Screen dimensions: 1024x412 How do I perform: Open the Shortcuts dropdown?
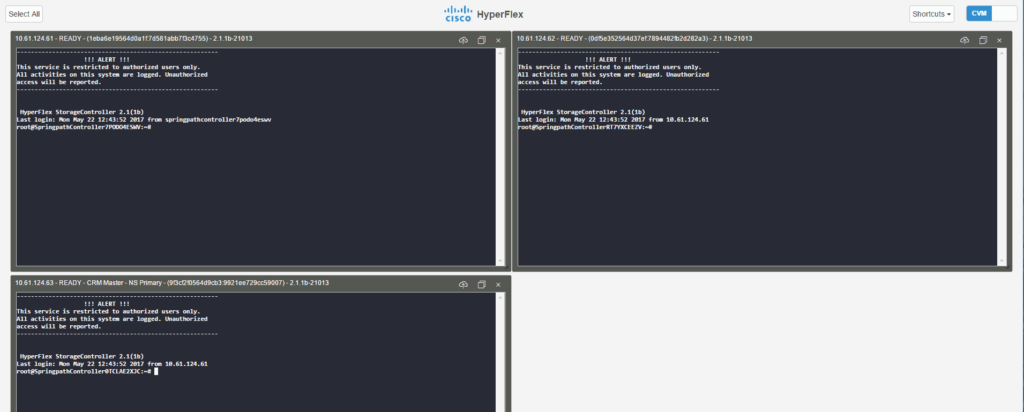(x=932, y=14)
